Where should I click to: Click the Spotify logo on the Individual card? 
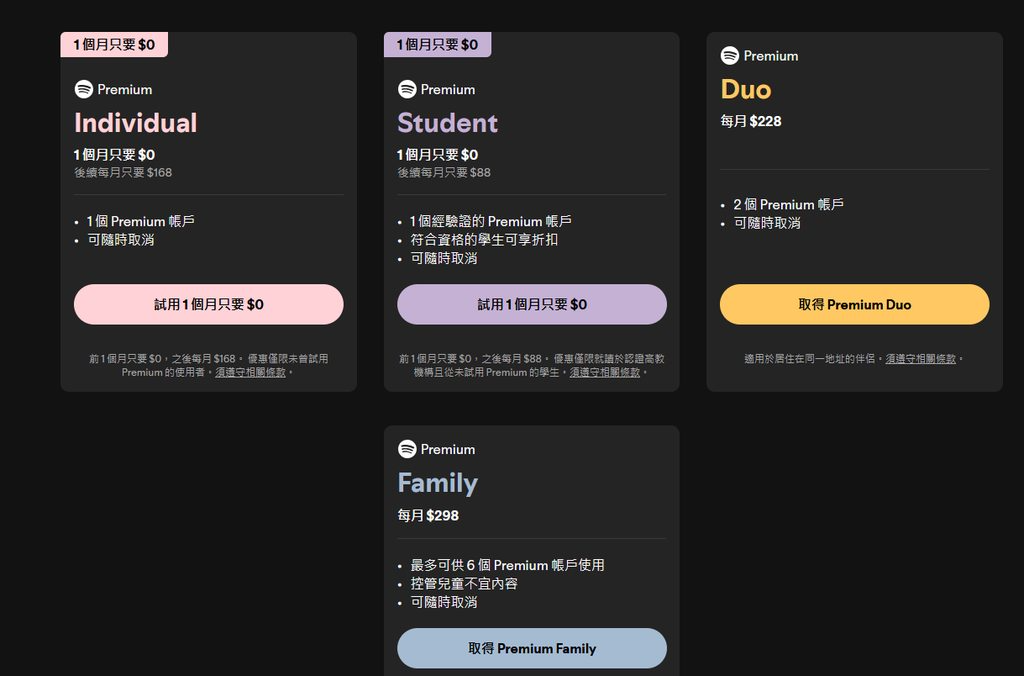coord(84,89)
